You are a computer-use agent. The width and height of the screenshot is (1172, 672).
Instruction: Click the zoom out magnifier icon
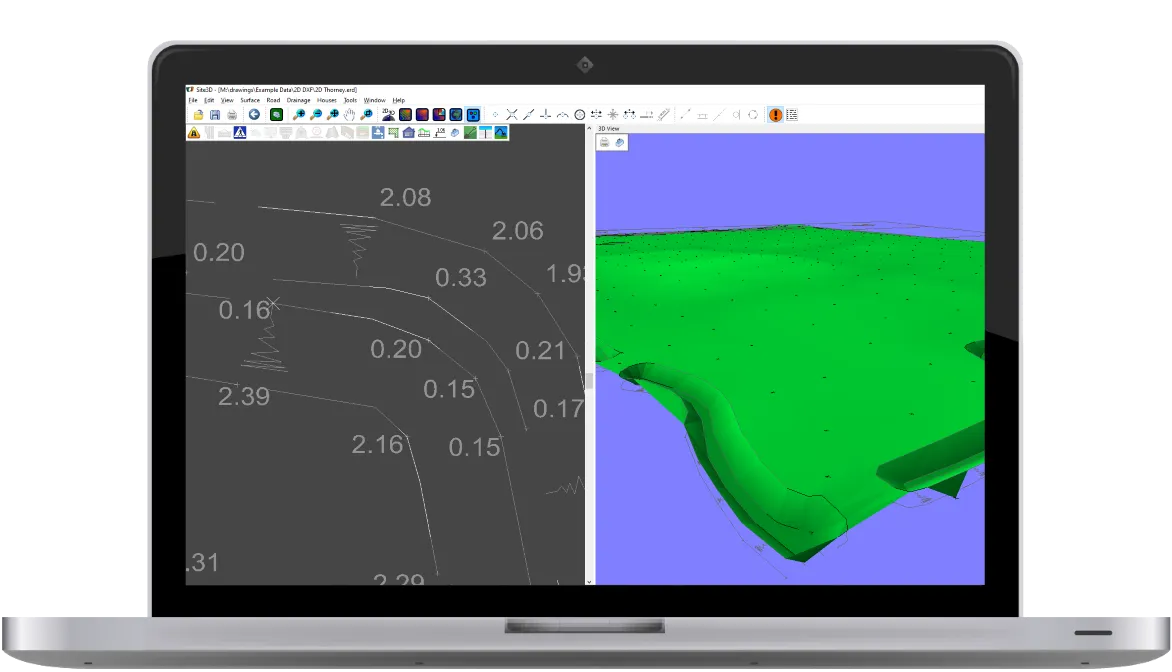316,115
